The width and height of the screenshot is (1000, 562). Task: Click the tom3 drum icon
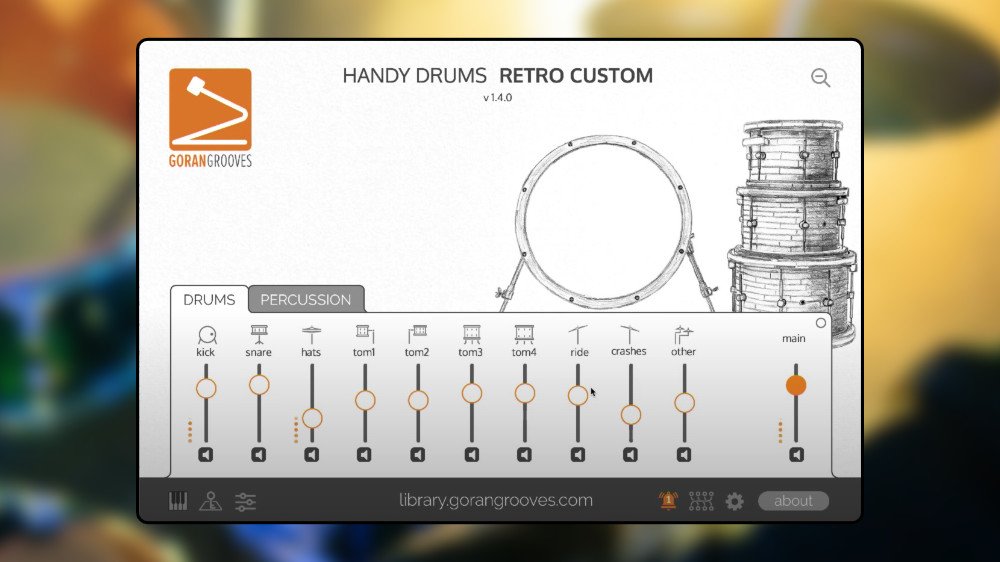[x=471, y=335]
